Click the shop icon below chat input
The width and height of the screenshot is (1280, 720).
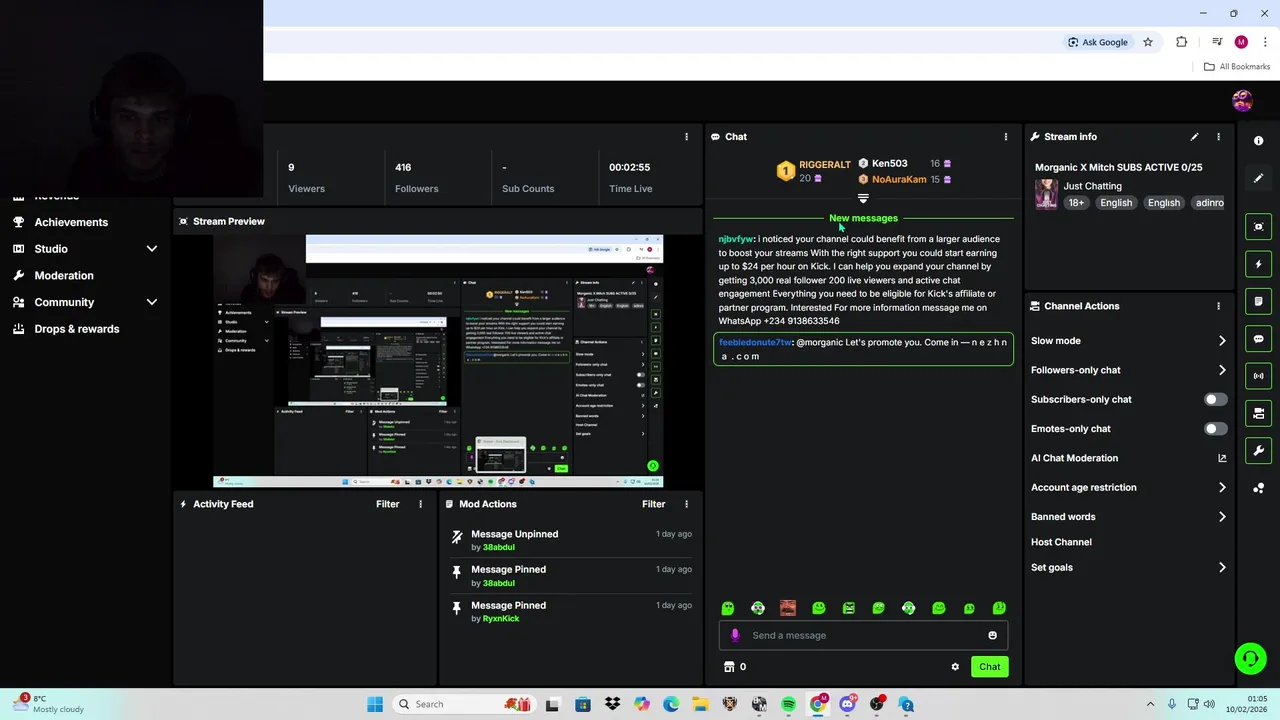tap(729, 667)
